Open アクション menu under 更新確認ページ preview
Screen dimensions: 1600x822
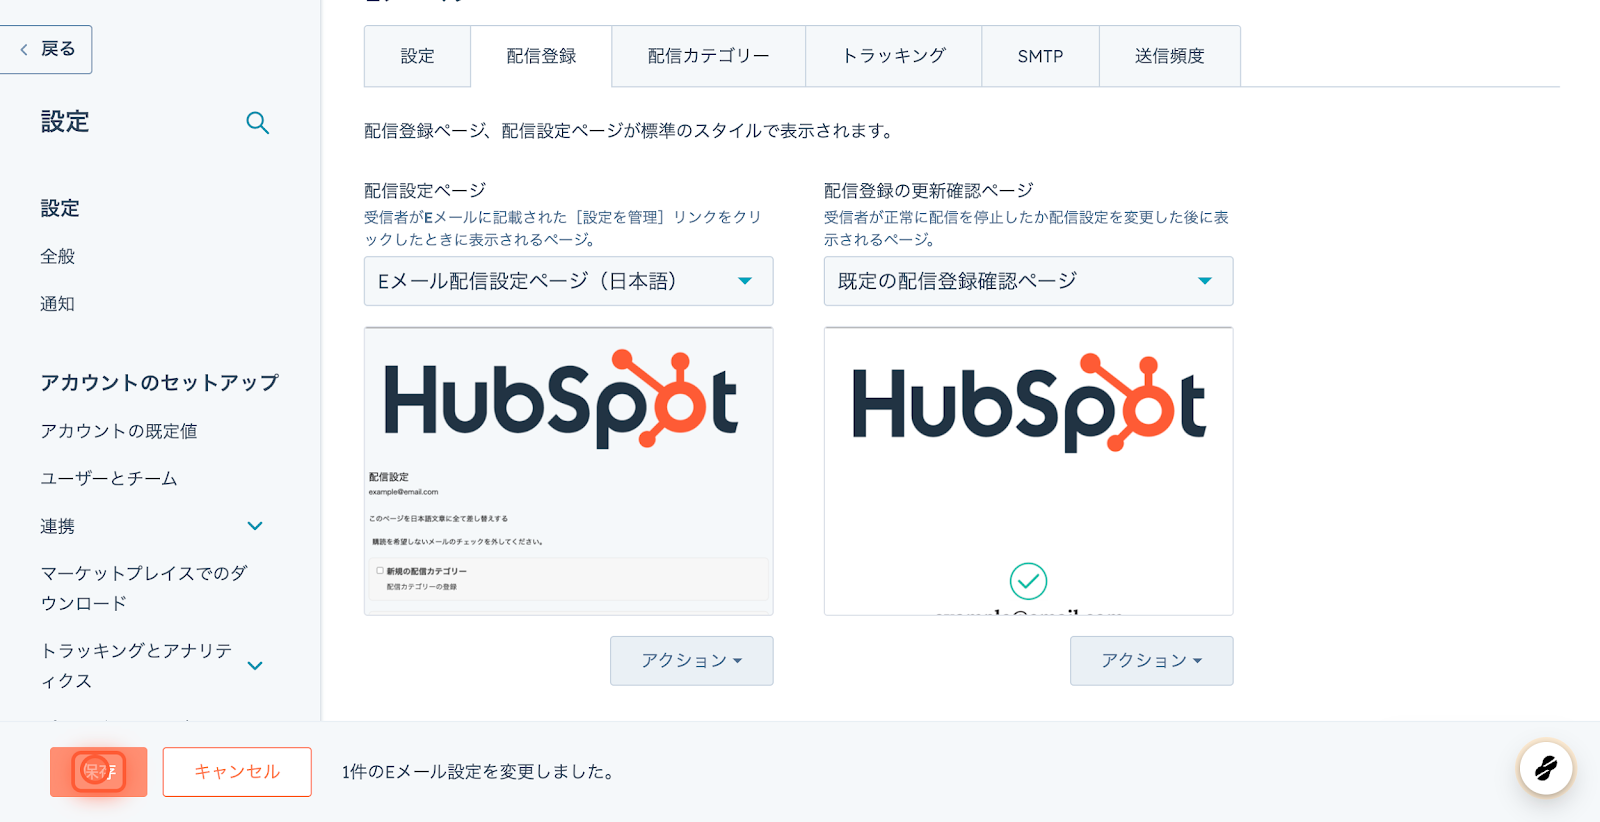point(1152,661)
